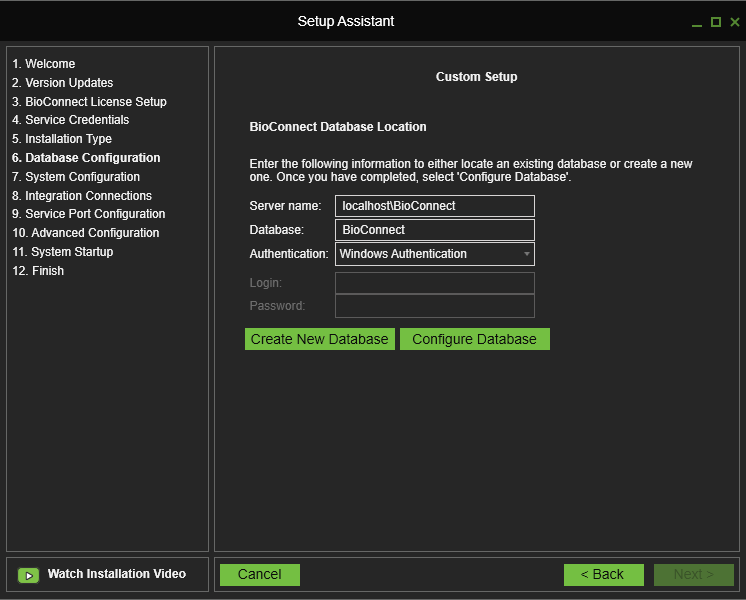746x600 pixels.
Task: Open the Authentication dropdown
Action: tap(434, 254)
